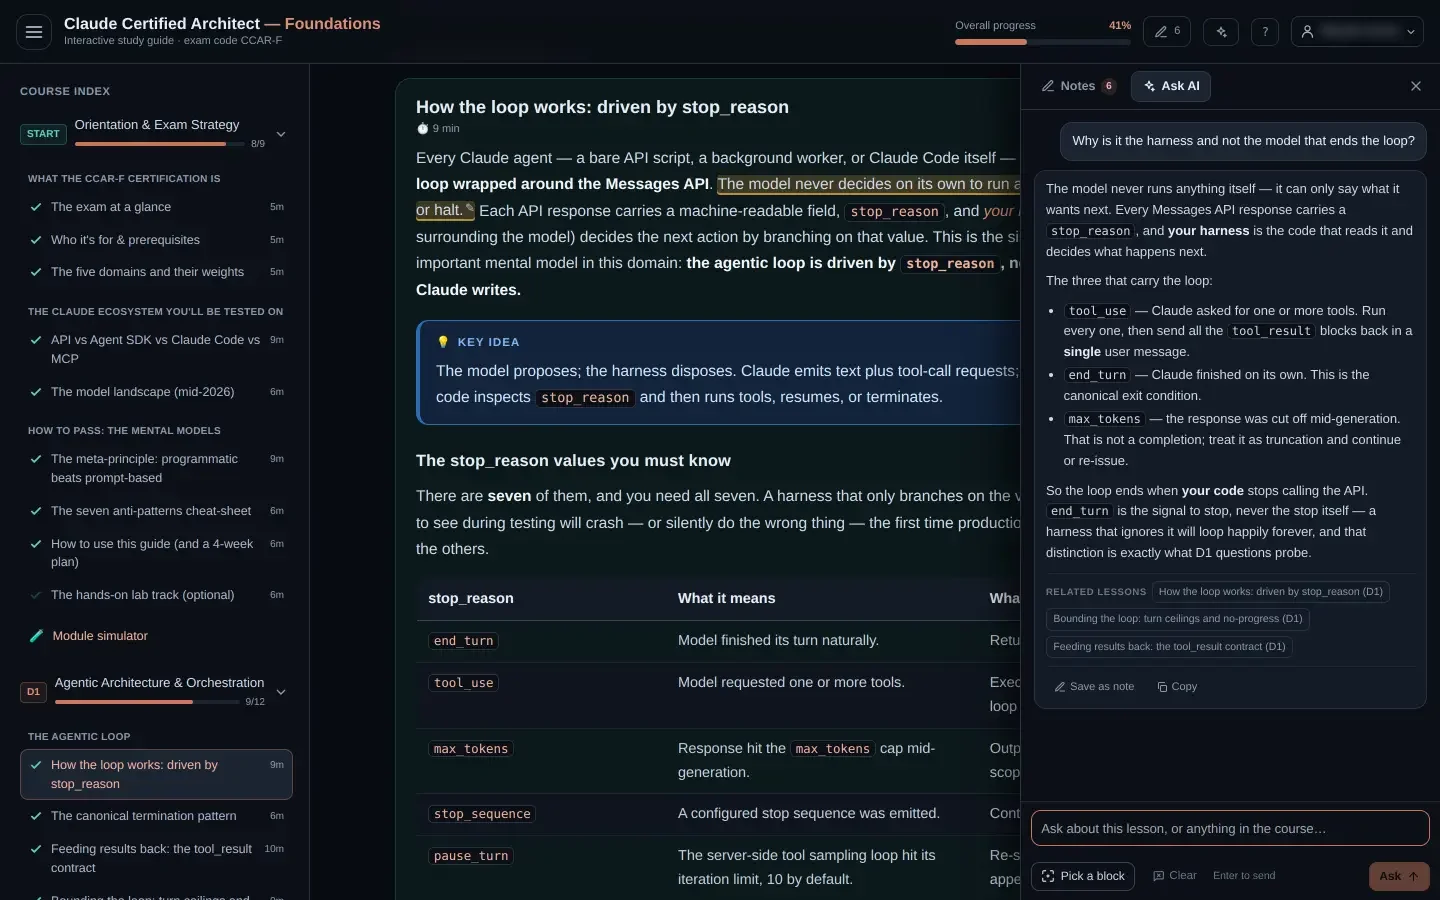This screenshot has width=1440, height=900.
Task: Click the Overall progress bar
Action: pos(1042,42)
